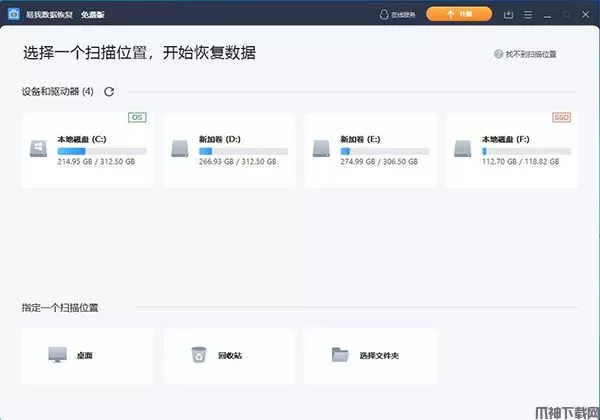Click the Select Folder icon

(x=340, y=355)
